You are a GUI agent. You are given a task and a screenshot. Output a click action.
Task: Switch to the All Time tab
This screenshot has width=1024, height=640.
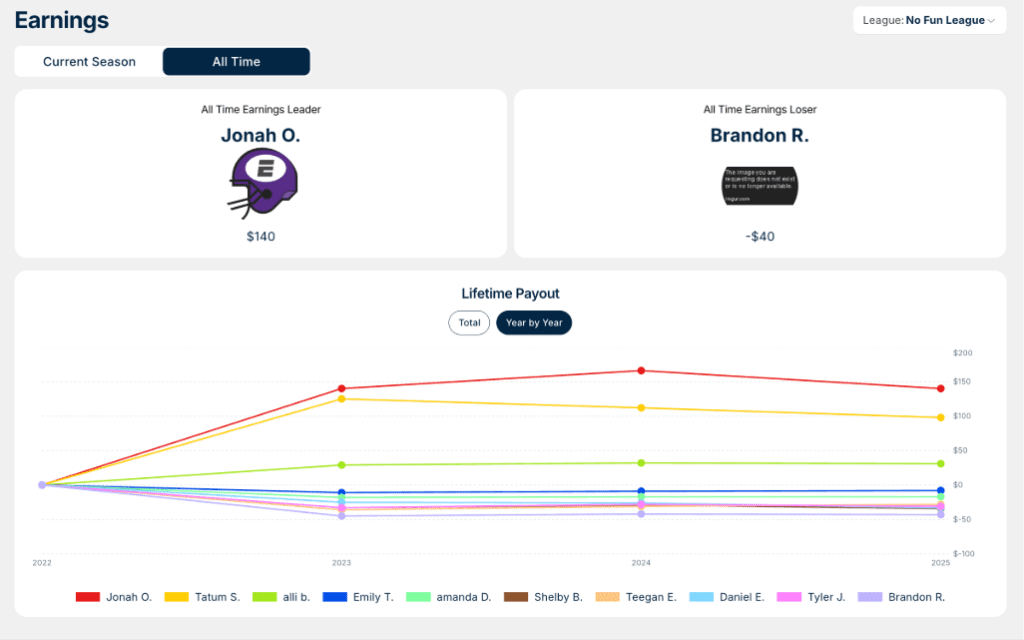click(x=235, y=61)
